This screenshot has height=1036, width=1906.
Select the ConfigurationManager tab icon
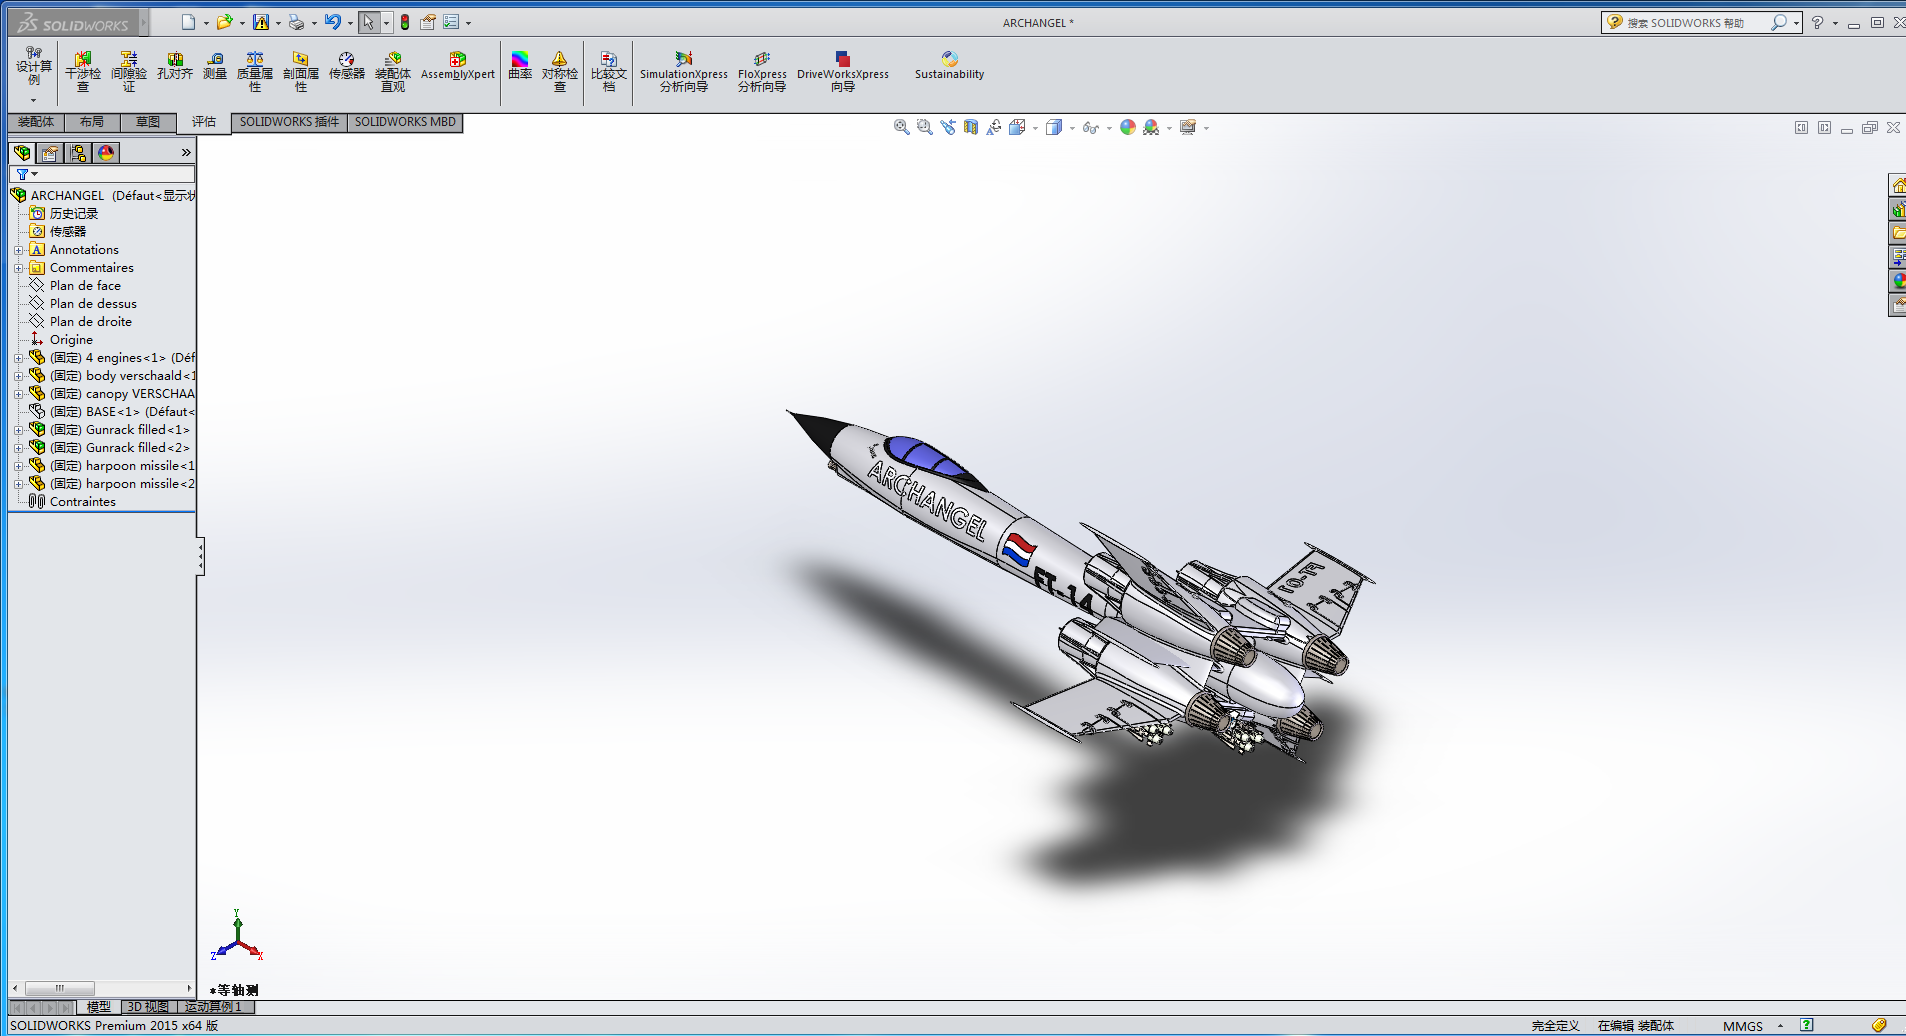point(78,152)
